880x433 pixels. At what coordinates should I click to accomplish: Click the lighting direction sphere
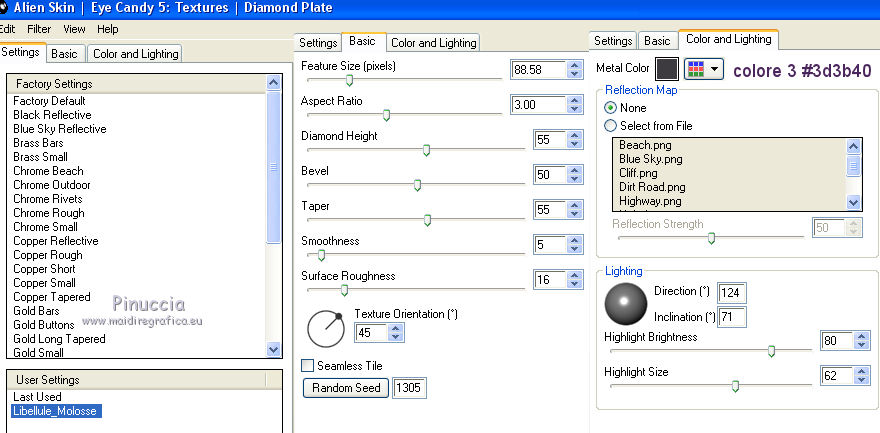click(x=626, y=304)
